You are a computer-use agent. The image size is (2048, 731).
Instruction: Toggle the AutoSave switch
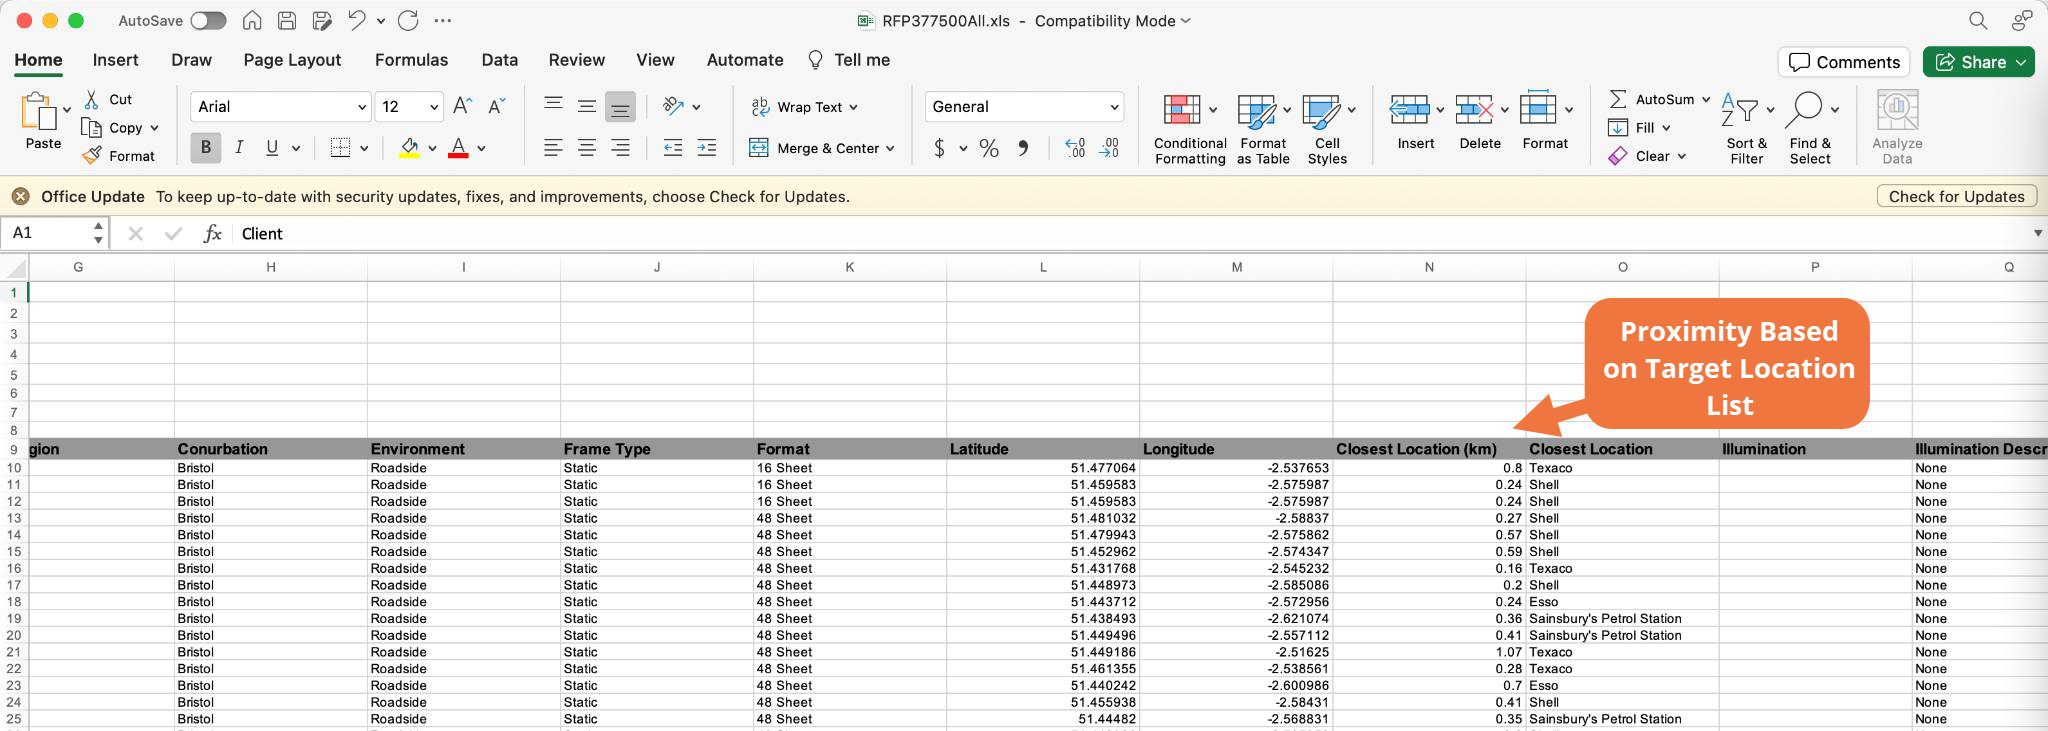(x=208, y=20)
